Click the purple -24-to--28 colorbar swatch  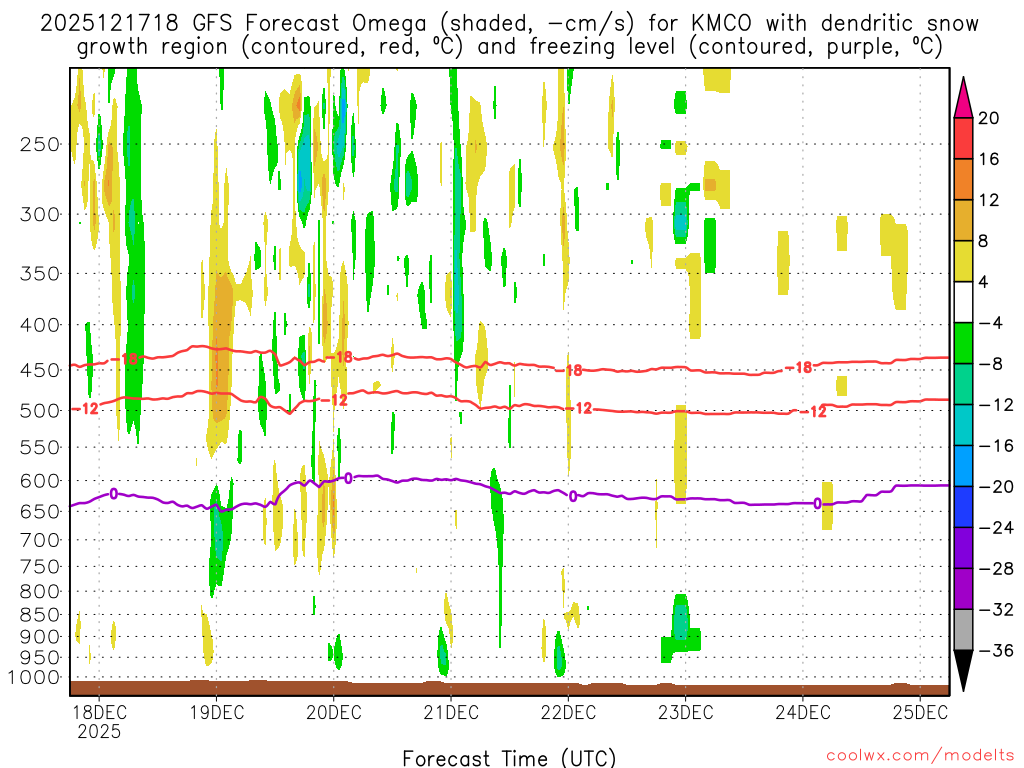click(x=963, y=548)
